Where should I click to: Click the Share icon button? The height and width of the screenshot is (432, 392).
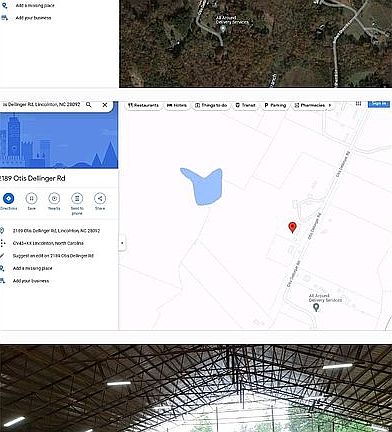coord(100,198)
